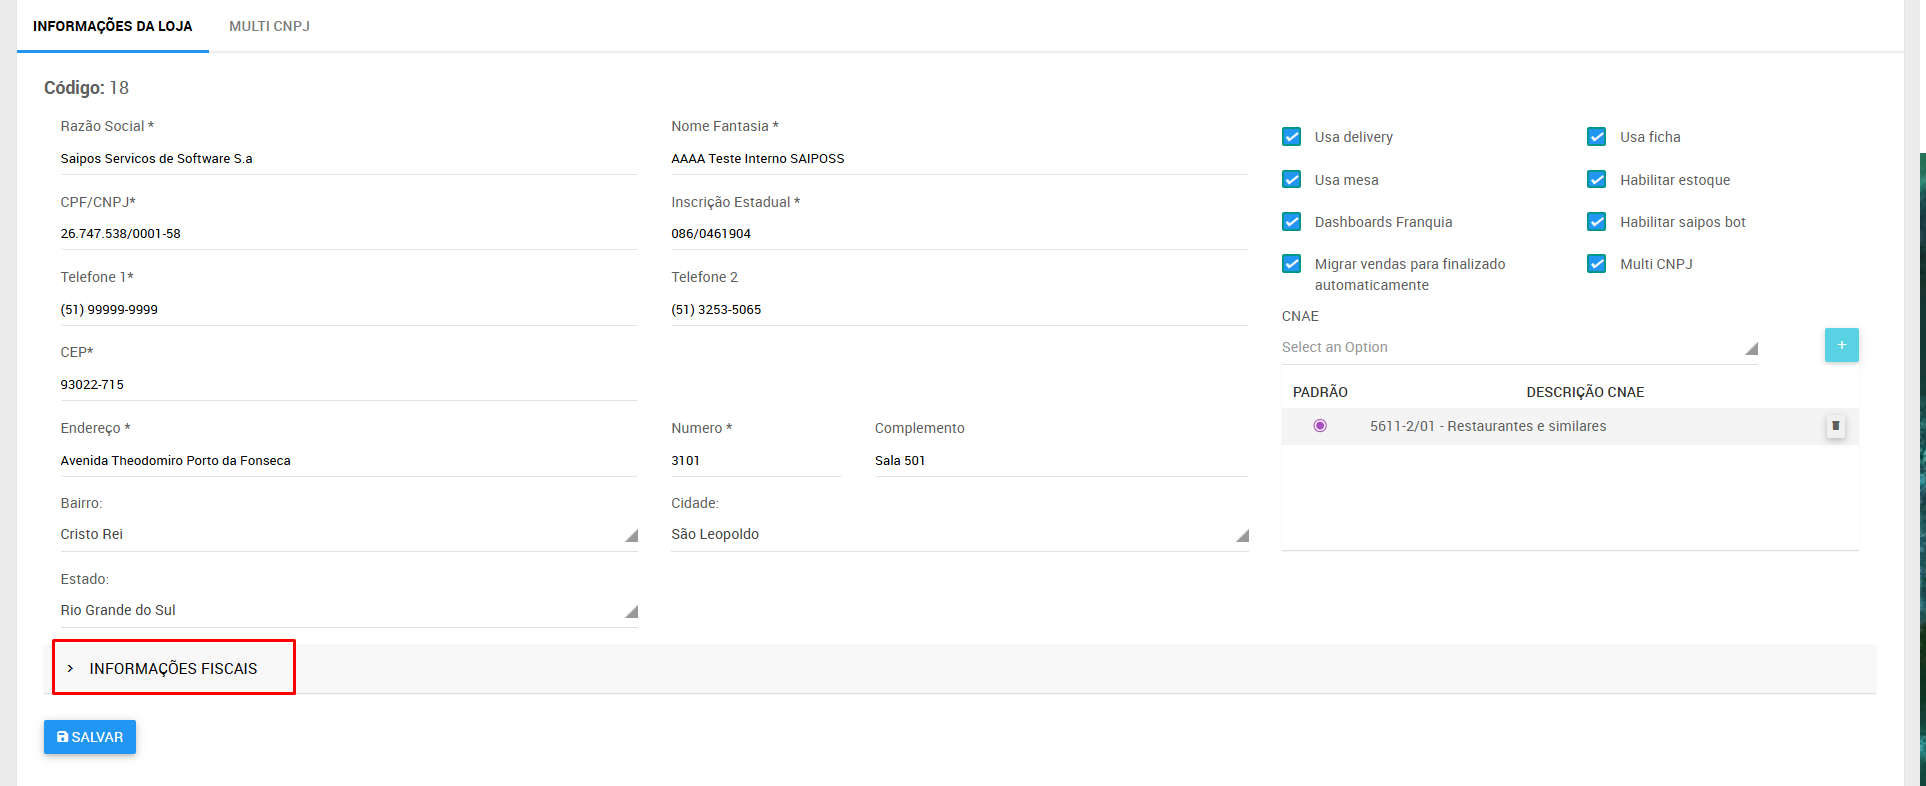1926x786 pixels.
Task: Click the Razão Social input field
Action: tap(348, 159)
